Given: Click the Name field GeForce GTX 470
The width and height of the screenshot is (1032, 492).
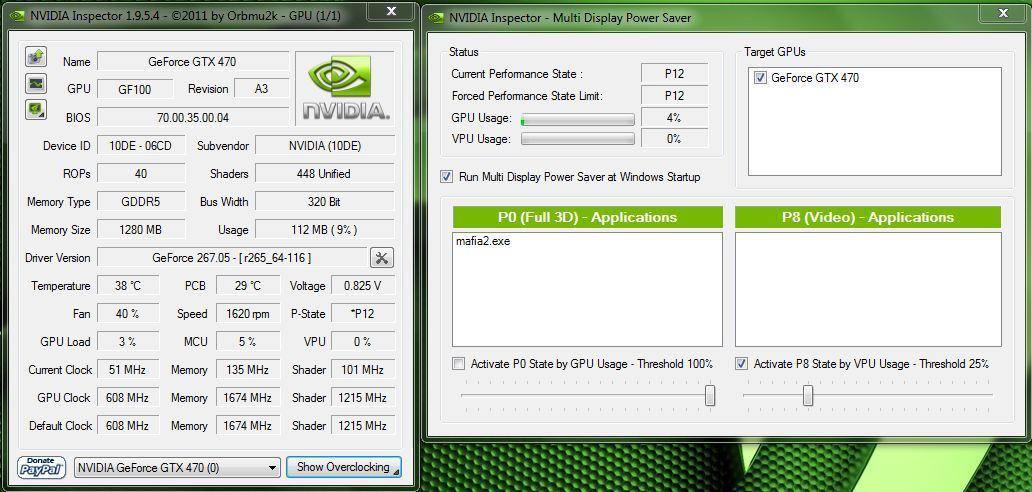Looking at the screenshot, I should pyautogui.click(x=193, y=61).
